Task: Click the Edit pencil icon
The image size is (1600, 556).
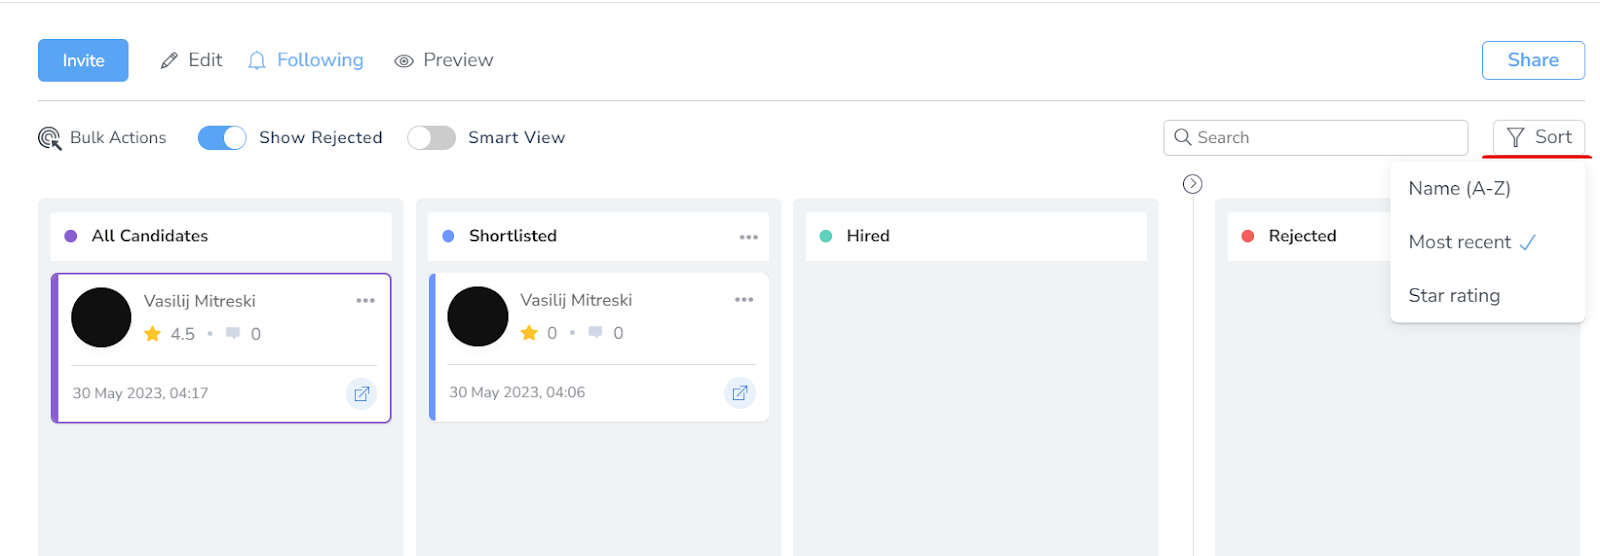Action: point(169,61)
